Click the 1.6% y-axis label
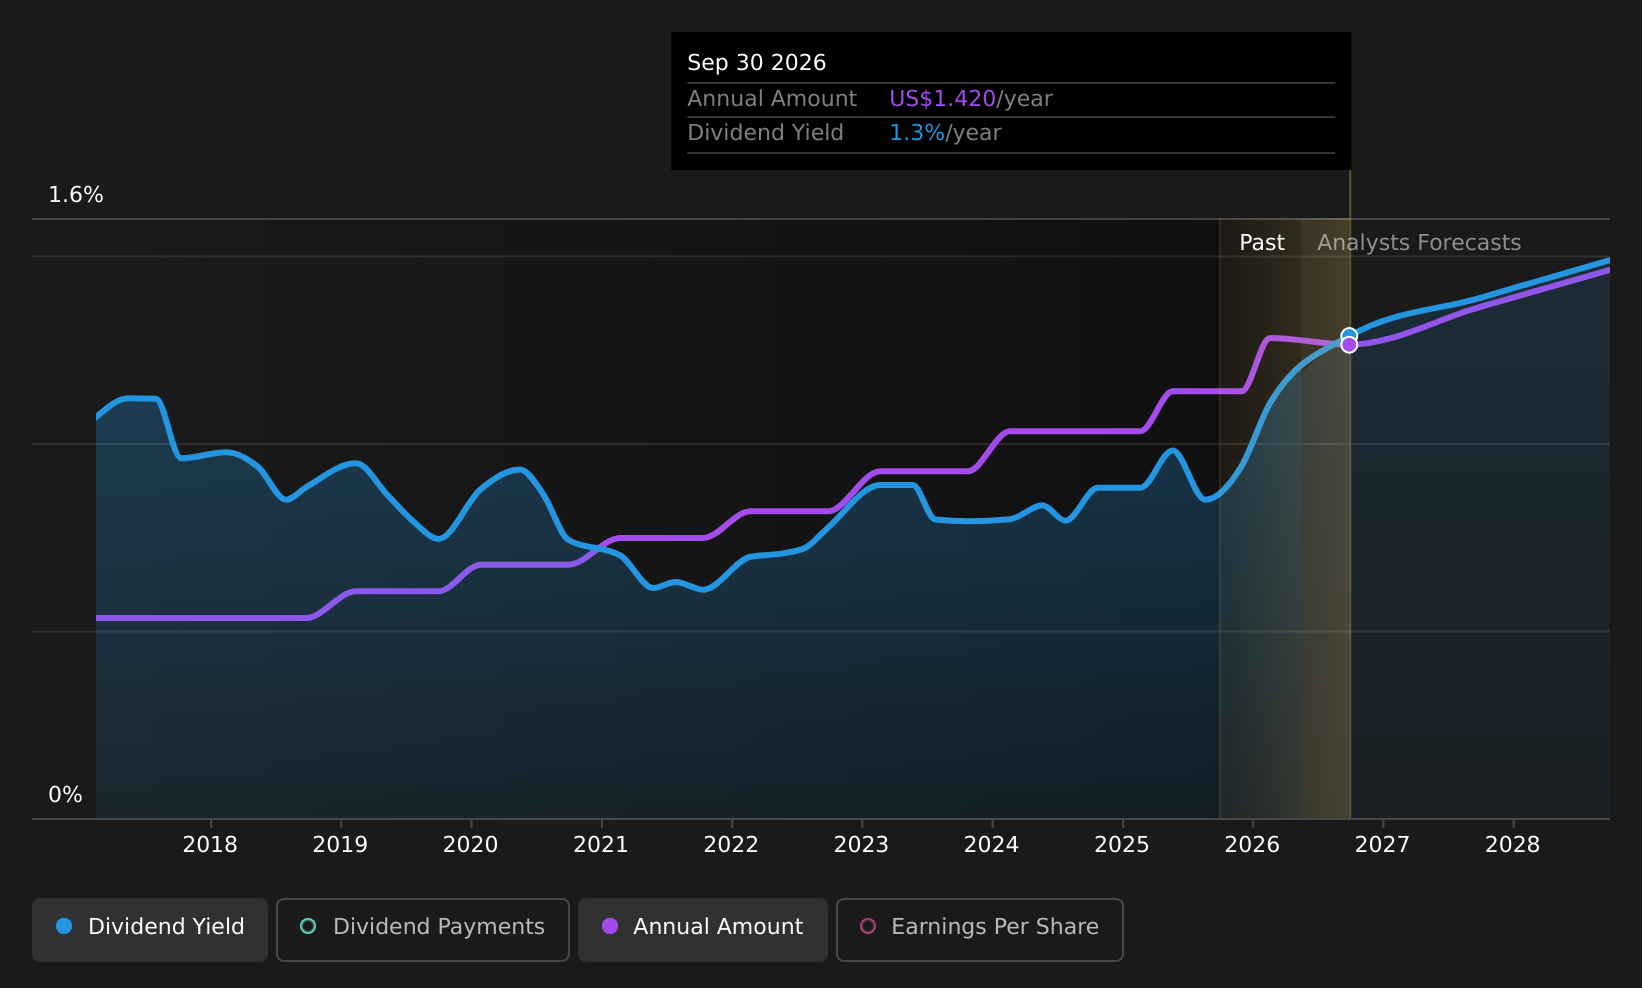The image size is (1642, 988). point(76,195)
